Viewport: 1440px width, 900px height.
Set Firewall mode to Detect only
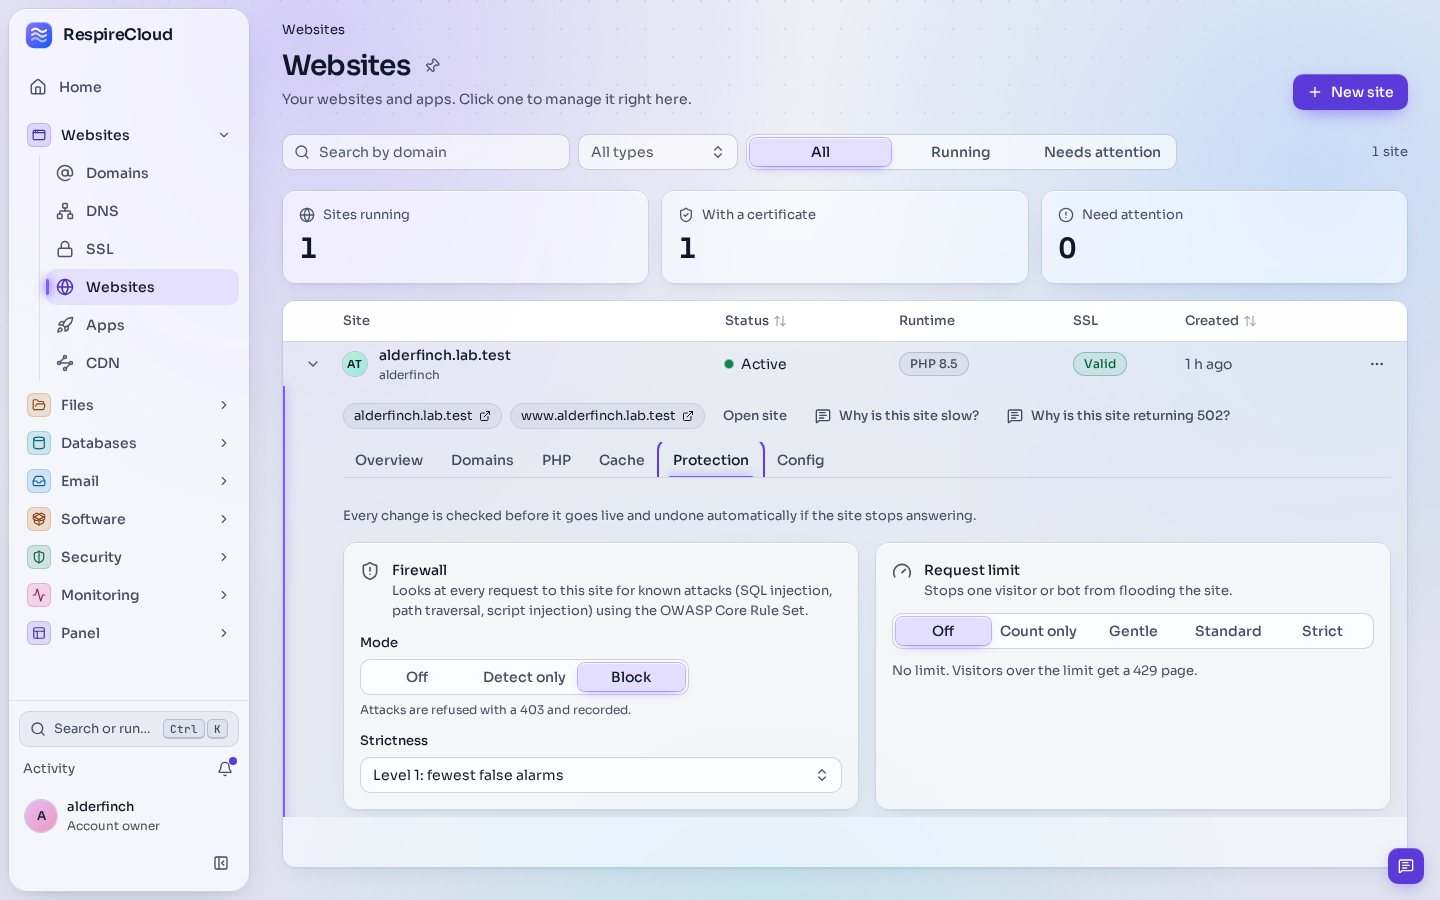tap(524, 677)
